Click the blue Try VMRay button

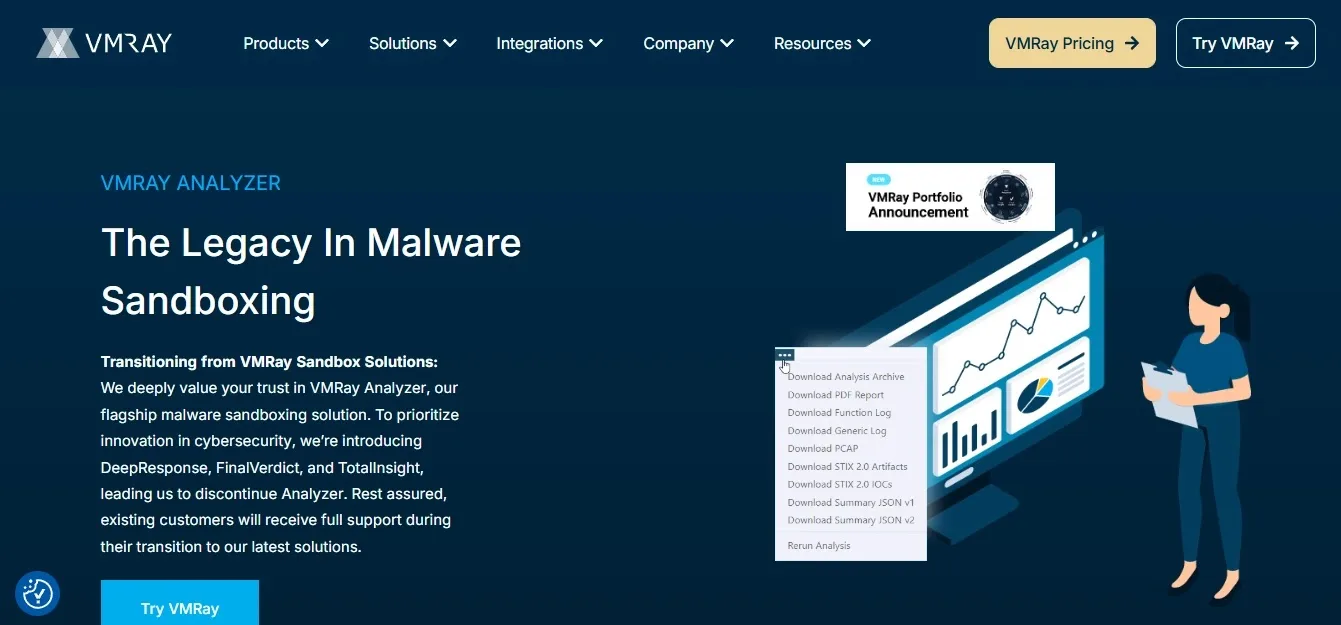[180, 603]
